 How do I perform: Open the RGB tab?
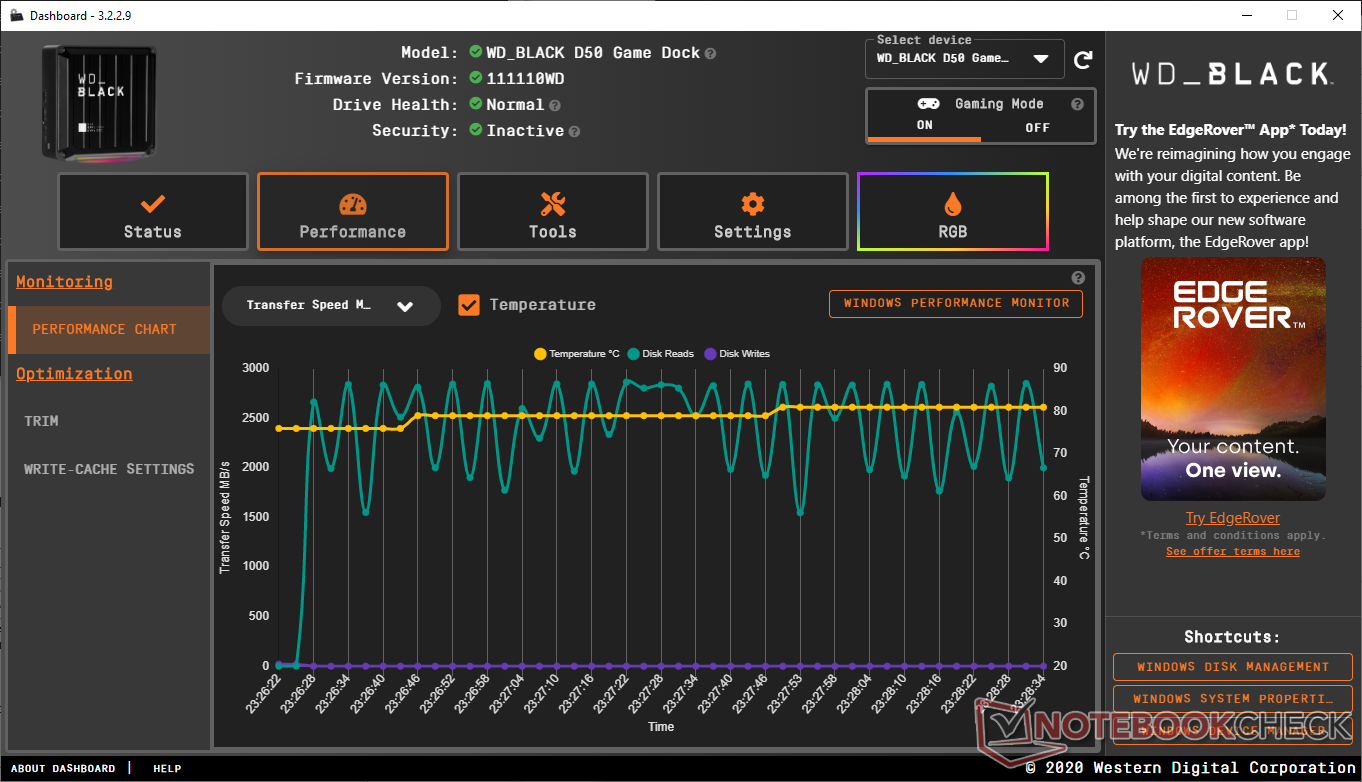(x=953, y=211)
